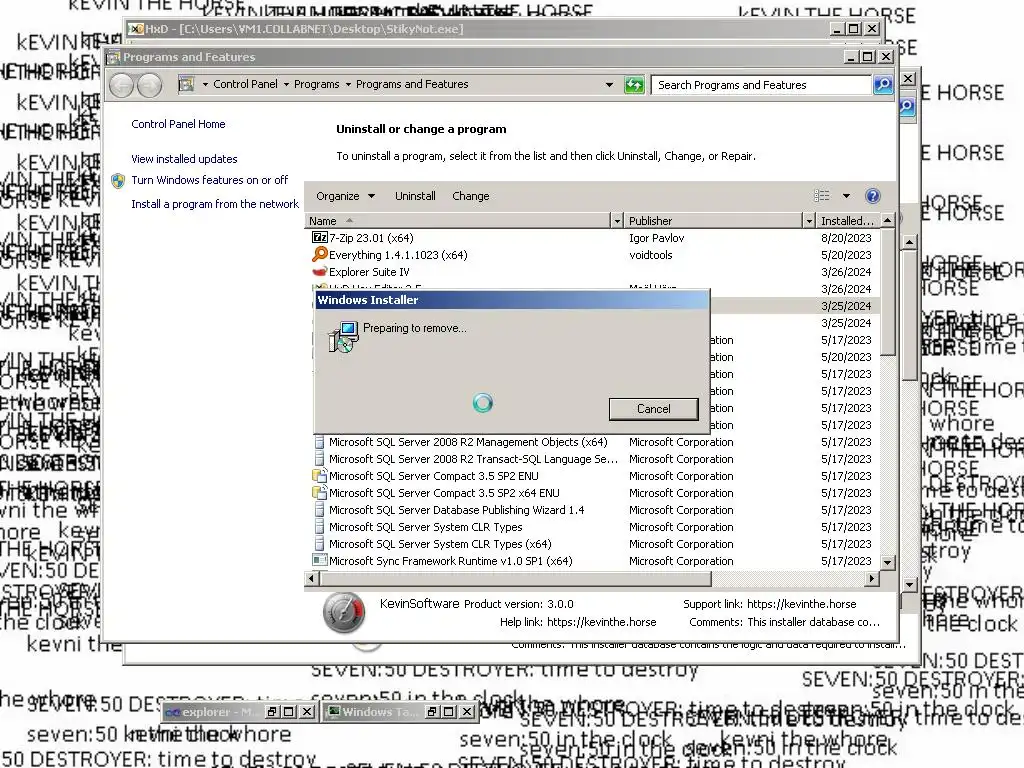Click the Microsoft Sync Framework Runtime icon

click(x=319, y=560)
